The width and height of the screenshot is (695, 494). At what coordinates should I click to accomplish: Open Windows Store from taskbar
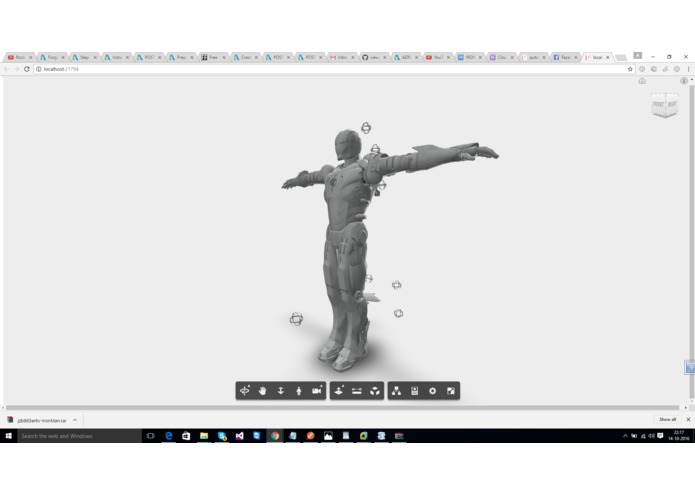pyautogui.click(x=186, y=436)
